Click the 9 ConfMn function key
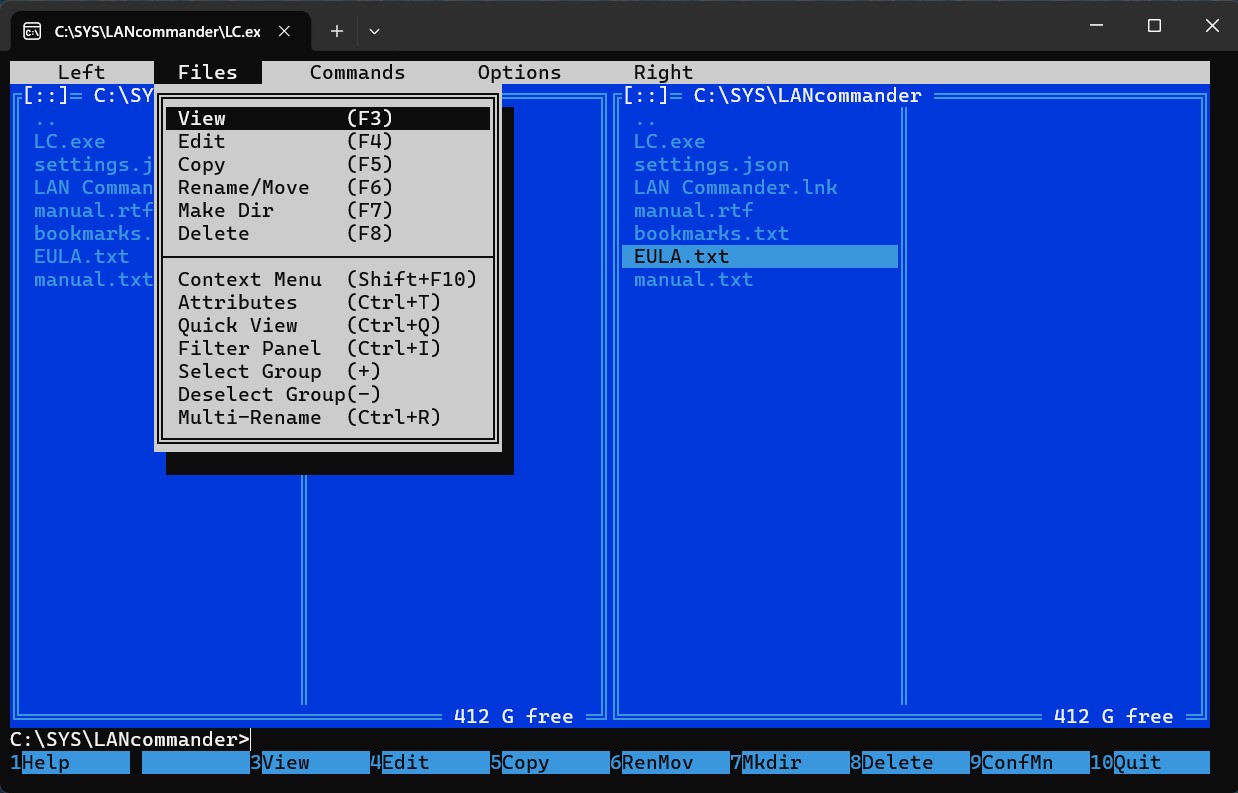Image resolution: width=1238 pixels, height=793 pixels. pyautogui.click(x=1030, y=762)
